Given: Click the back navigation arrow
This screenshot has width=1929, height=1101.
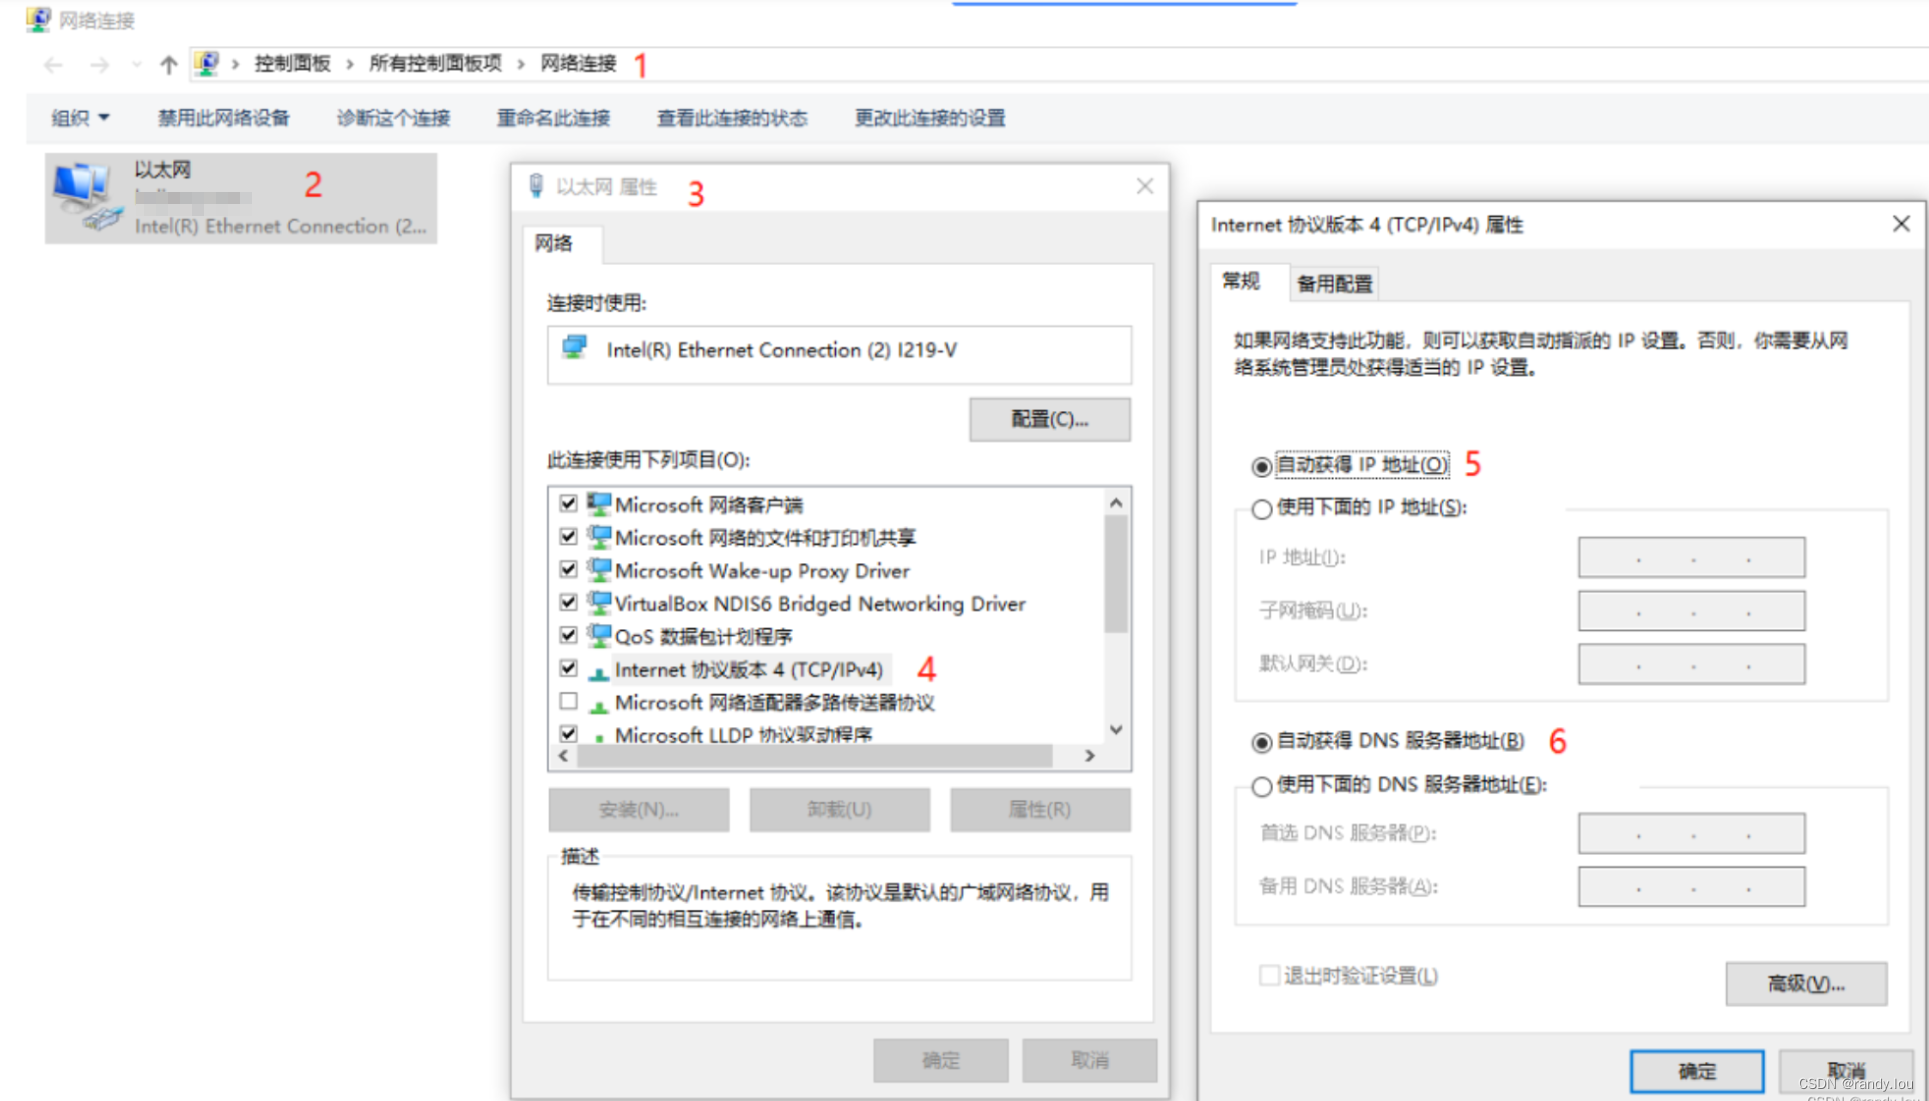Looking at the screenshot, I should click(x=54, y=65).
